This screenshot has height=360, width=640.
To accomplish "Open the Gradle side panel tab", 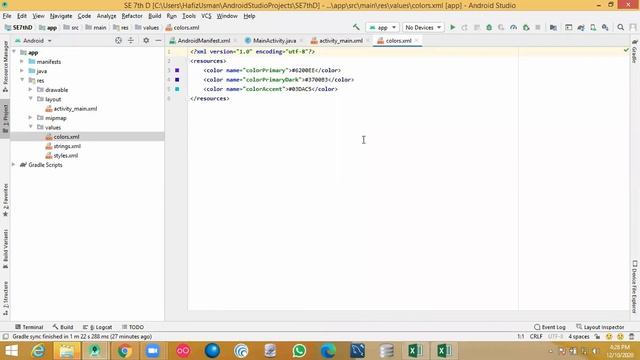I will point(635,51).
